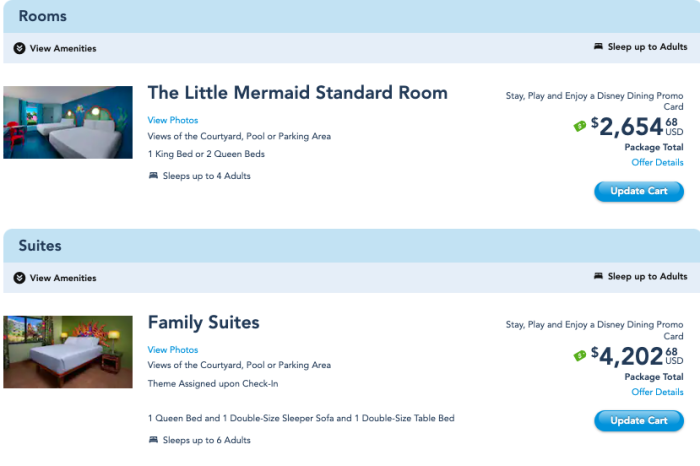Click bed icon next to Sleeps up to 6 Adults
The height and width of the screenshot is (466, 700).
click(x=153, y=440)
